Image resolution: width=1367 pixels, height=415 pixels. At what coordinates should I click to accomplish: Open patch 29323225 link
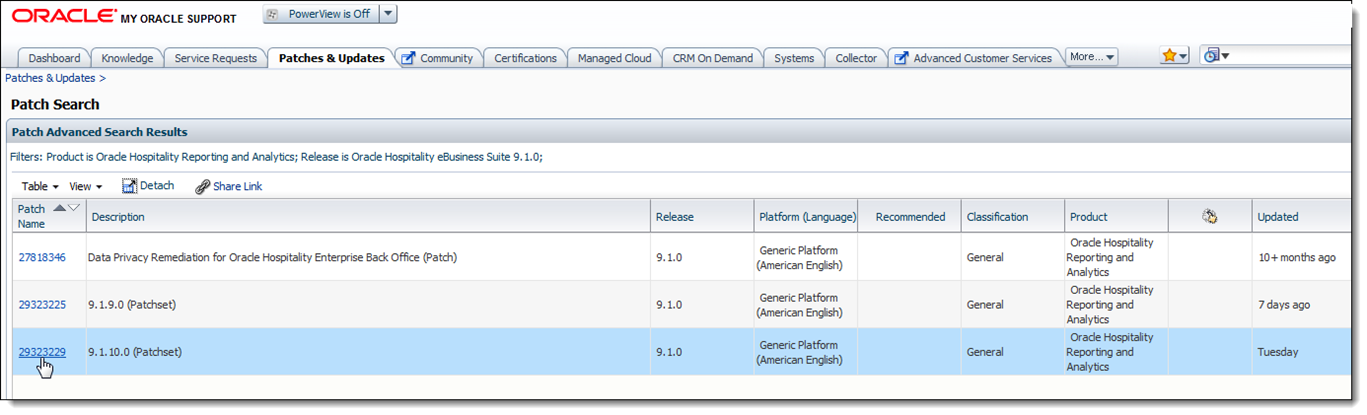click(42, 305)
